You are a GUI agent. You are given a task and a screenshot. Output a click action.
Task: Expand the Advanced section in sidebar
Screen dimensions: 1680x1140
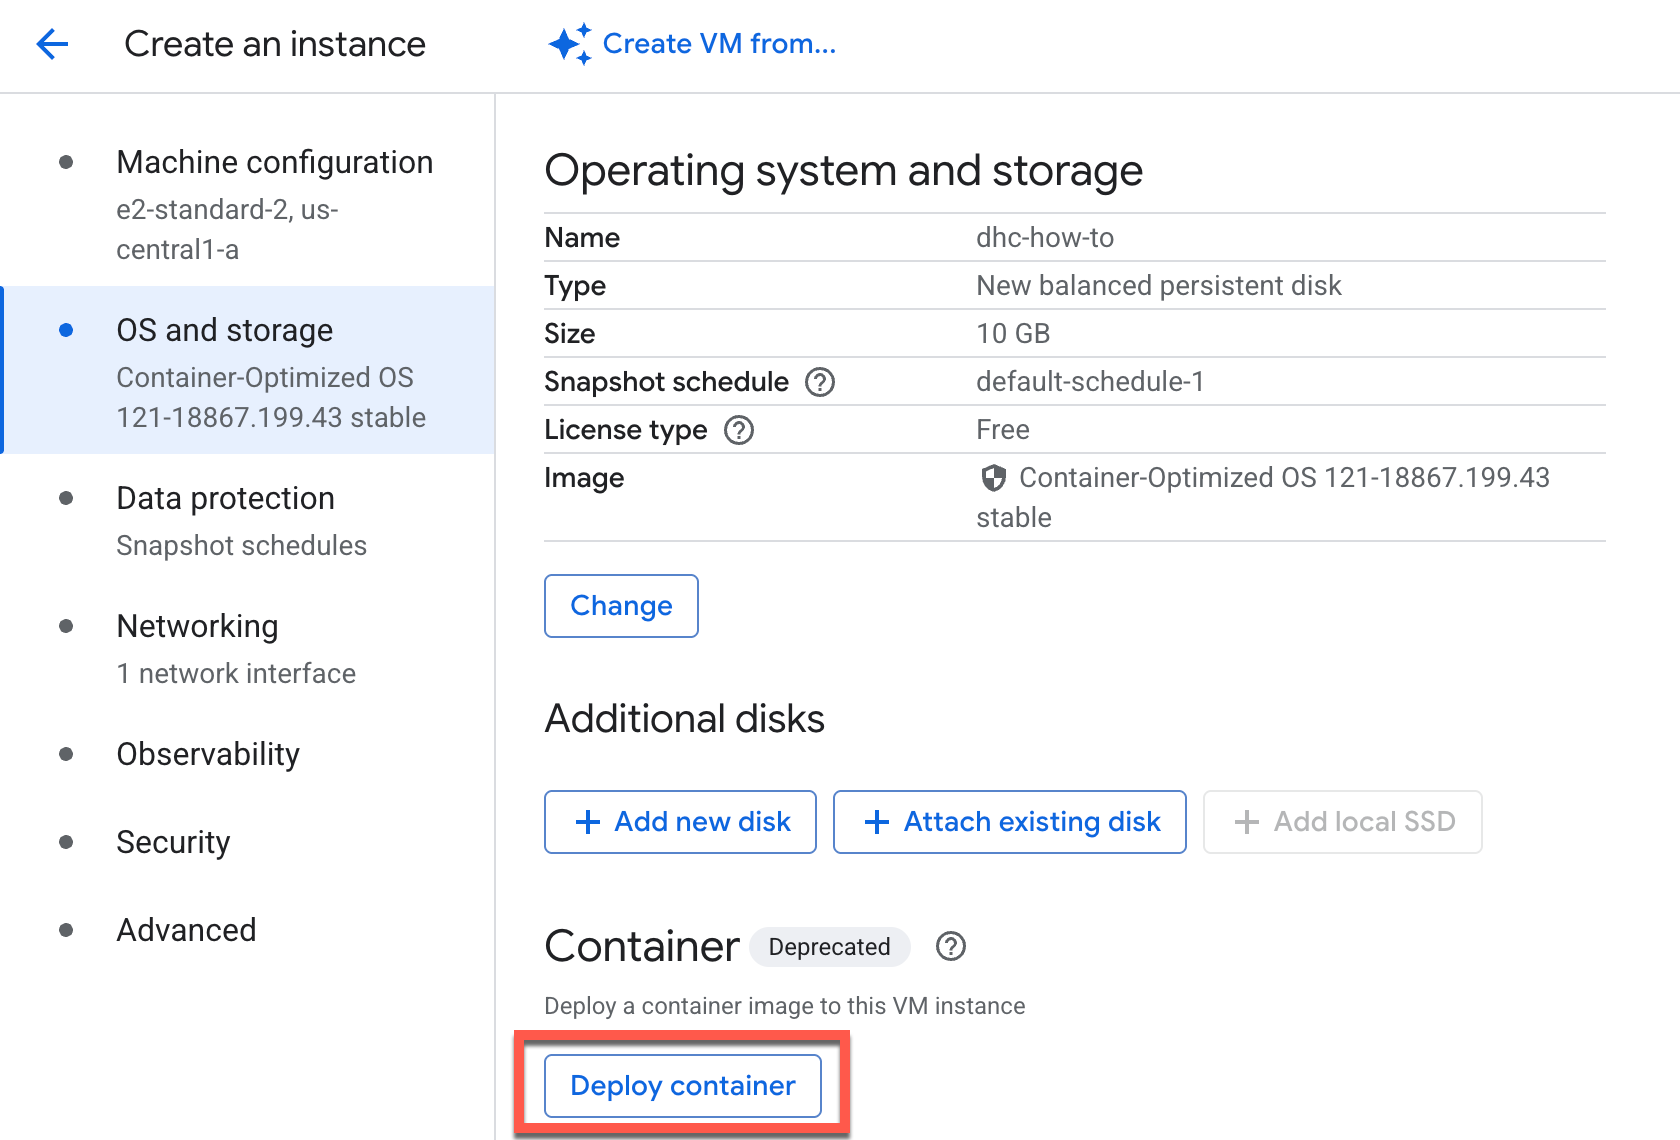point(186,929)
